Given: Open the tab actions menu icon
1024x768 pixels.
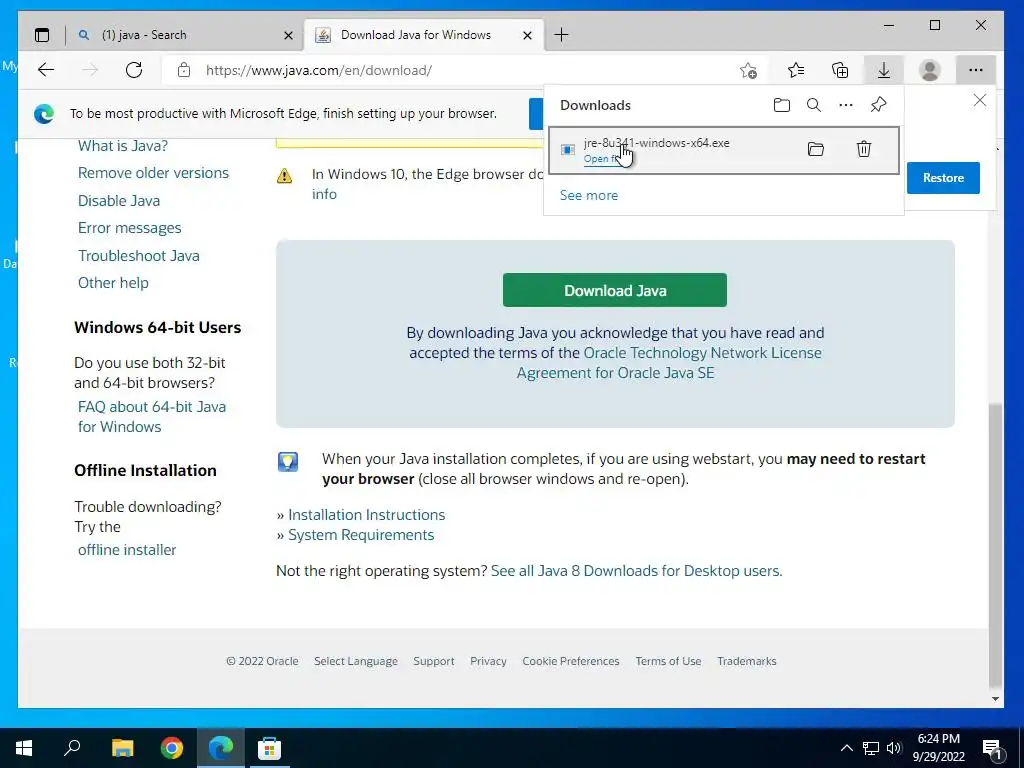Looking at the screenshot, I should coord(42,35).
